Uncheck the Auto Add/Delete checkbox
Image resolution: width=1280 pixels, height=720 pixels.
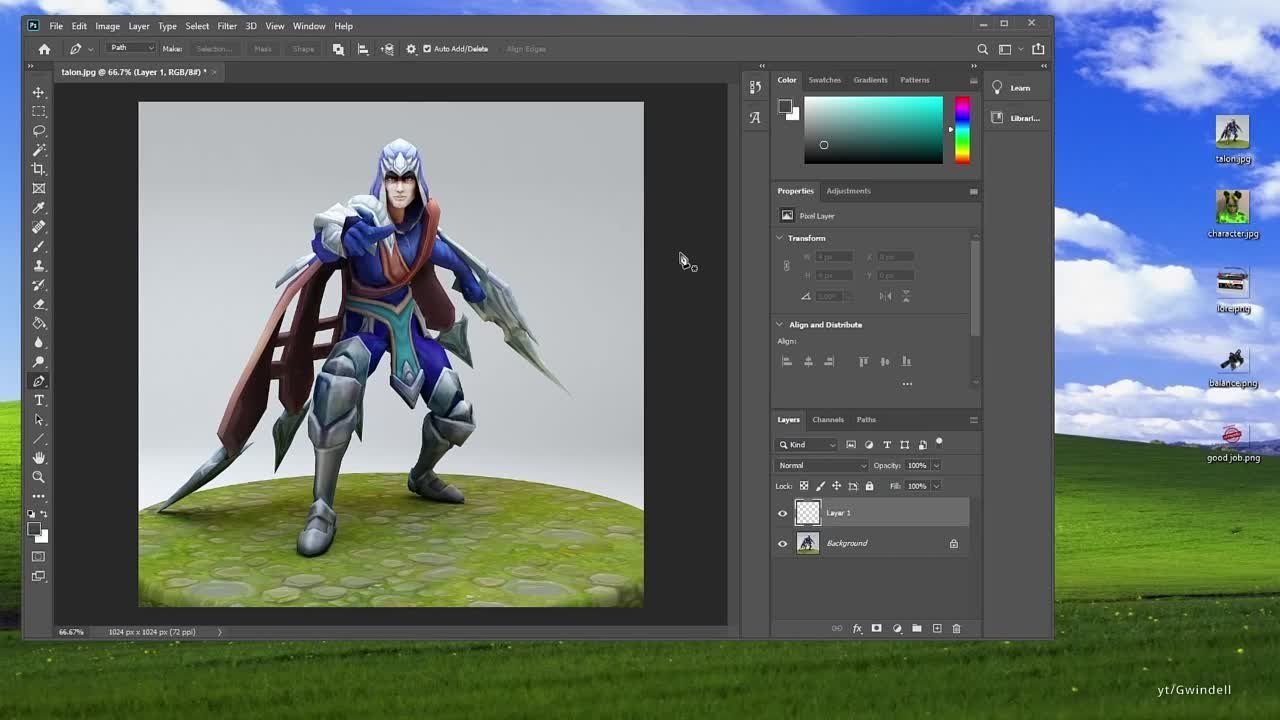point(427,49)
